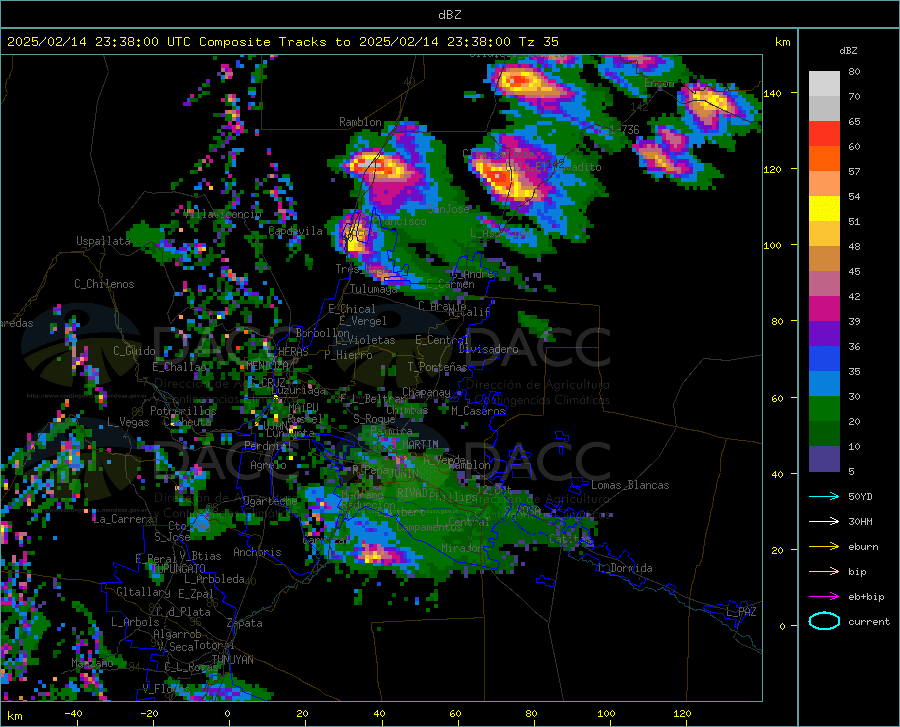Pick the bright green 20–30 dBZ swatch
900x727 pixels.
(x=824, y=409)
